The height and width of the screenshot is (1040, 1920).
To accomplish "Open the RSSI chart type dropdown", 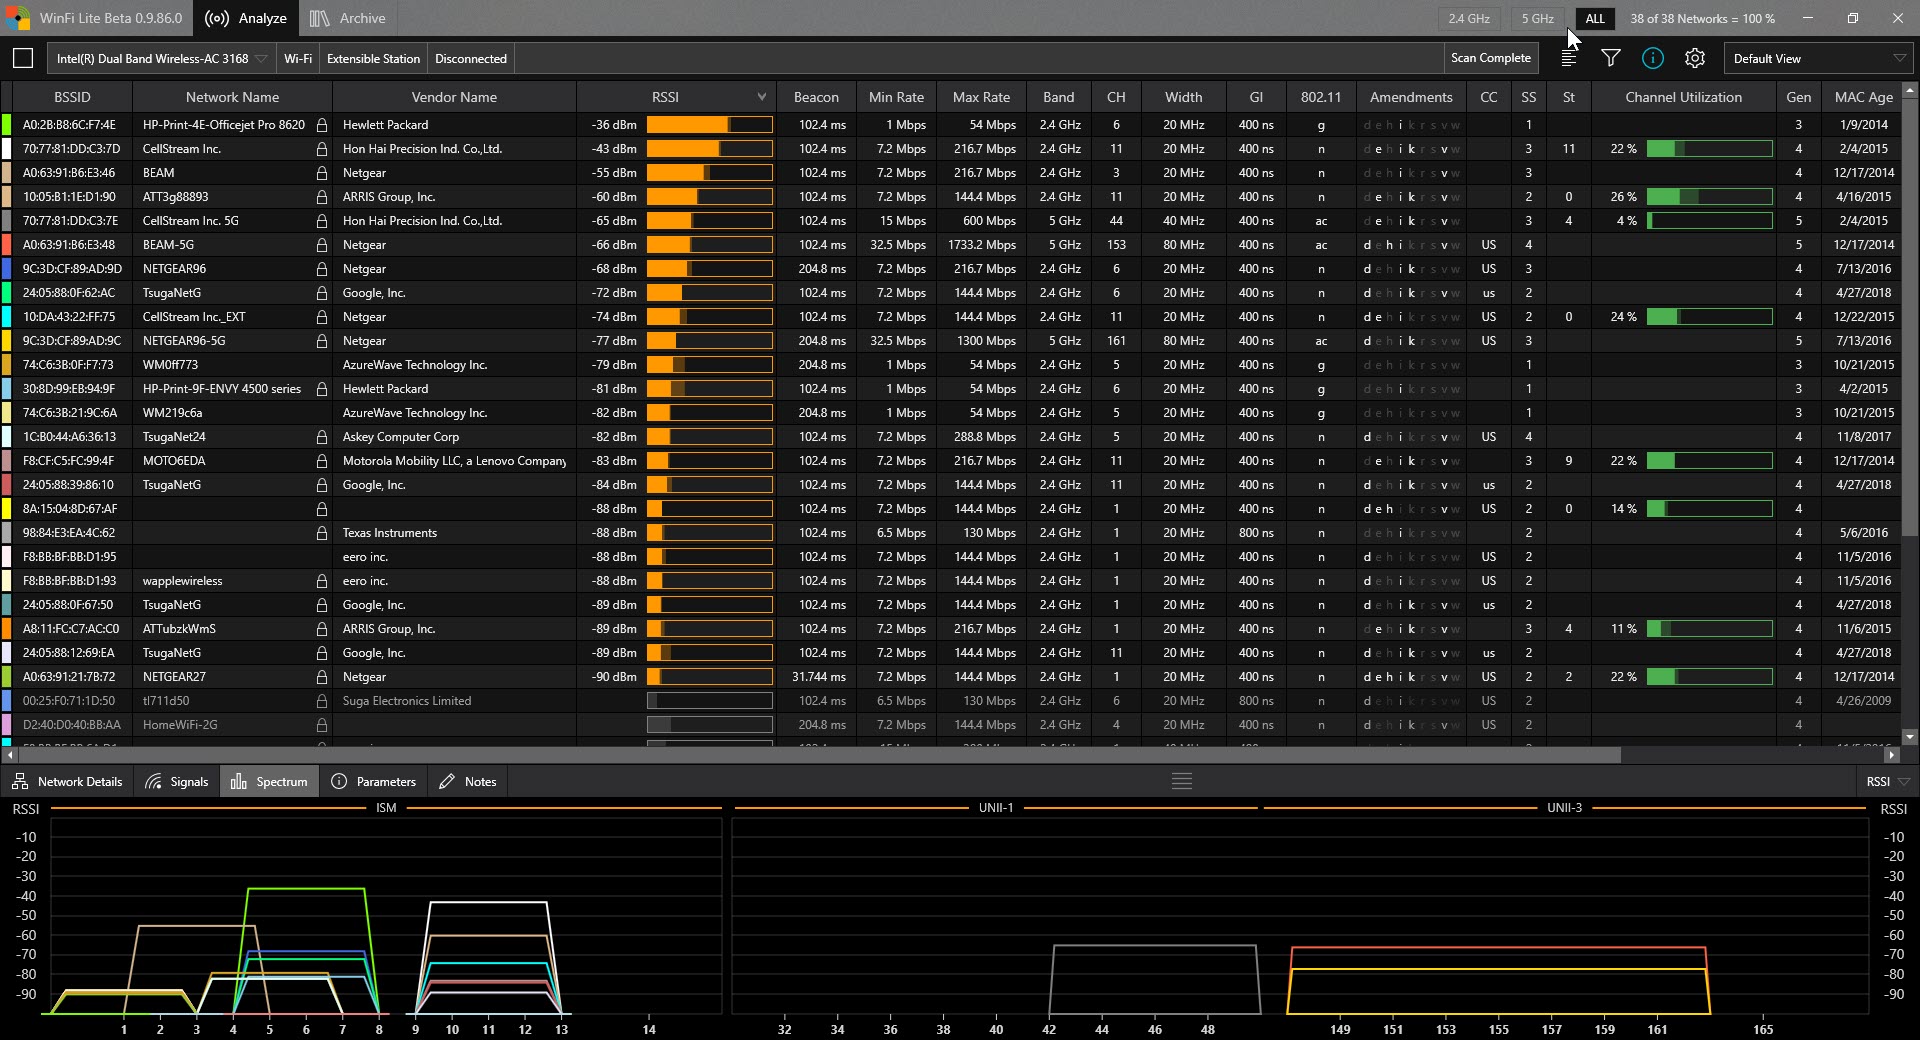I will tap(1887, 782).
